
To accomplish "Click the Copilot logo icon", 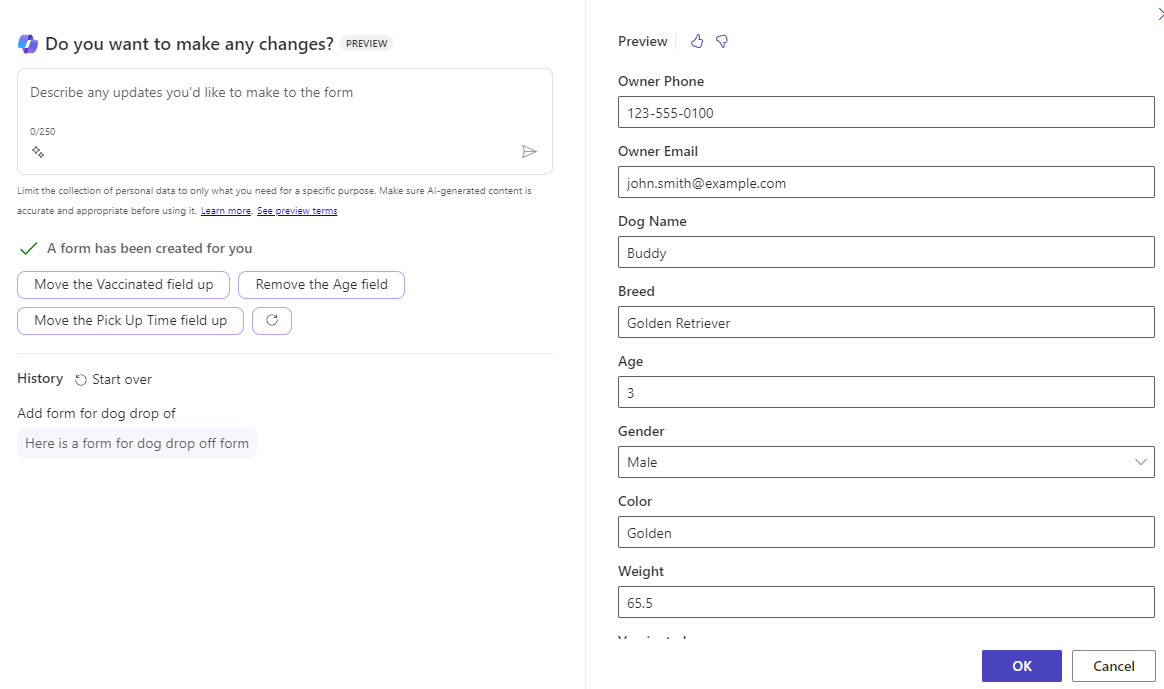I will coord(28,43).
